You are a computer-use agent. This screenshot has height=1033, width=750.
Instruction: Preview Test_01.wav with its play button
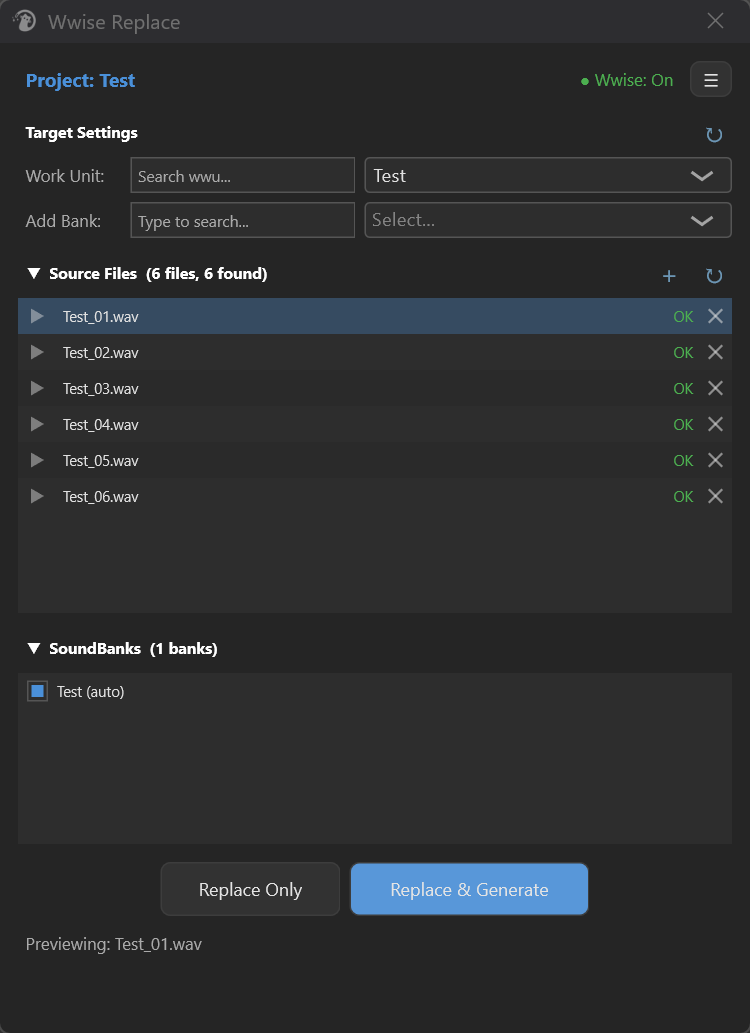click(x=37, y=316)
